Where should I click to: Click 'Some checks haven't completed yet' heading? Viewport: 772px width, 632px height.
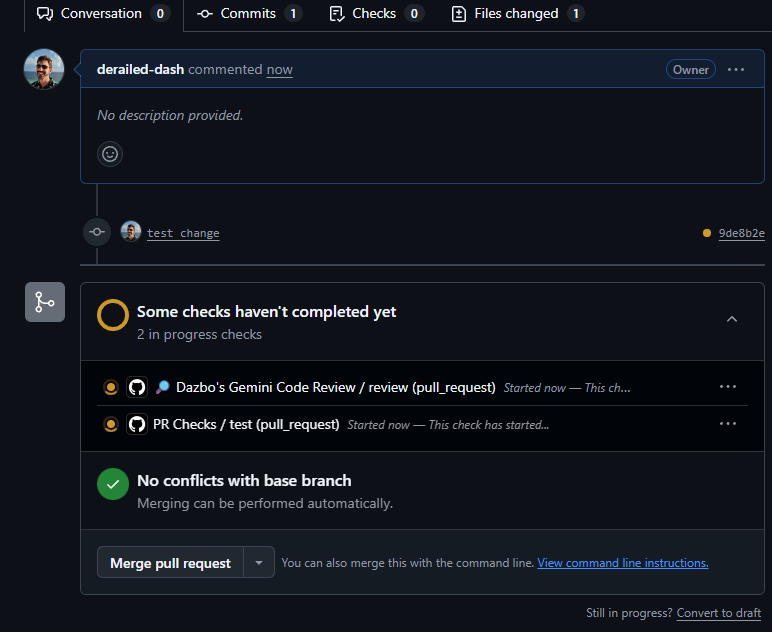(266, 312)
